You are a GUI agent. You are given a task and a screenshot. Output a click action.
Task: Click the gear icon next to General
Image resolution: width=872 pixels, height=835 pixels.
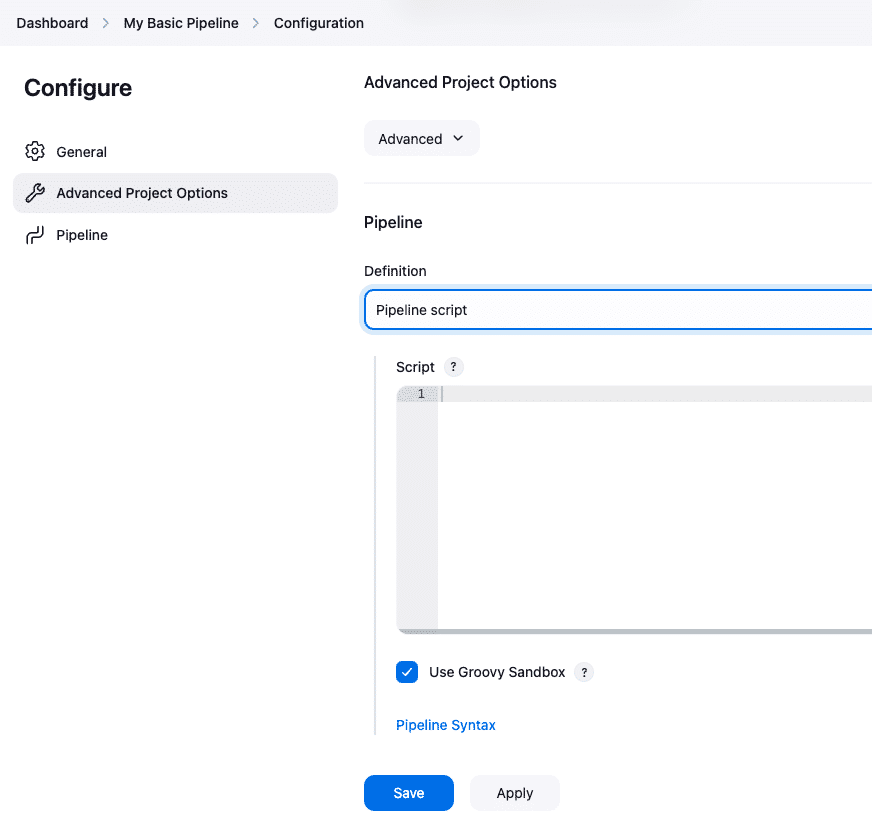[x=35, y=151]
